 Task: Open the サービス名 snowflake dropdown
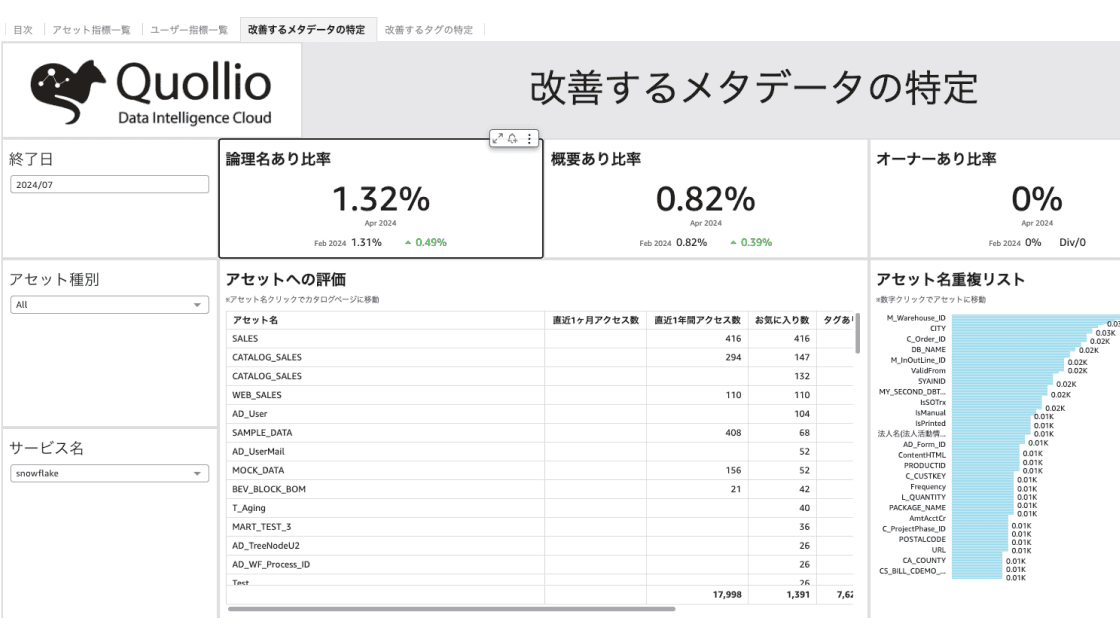(x=110, y=473)
